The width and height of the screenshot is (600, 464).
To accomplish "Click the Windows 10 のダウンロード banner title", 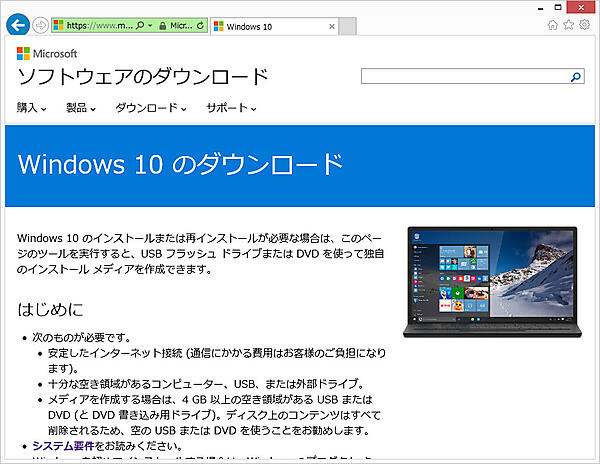I will [180, 164].
